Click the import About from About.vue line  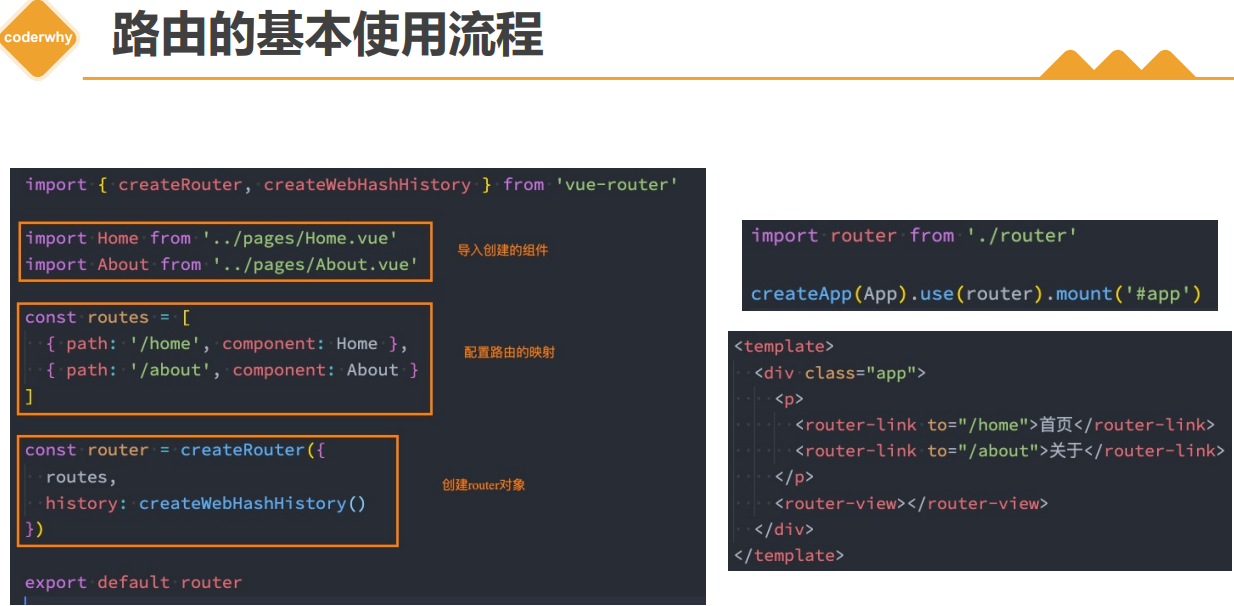point(217,264)
